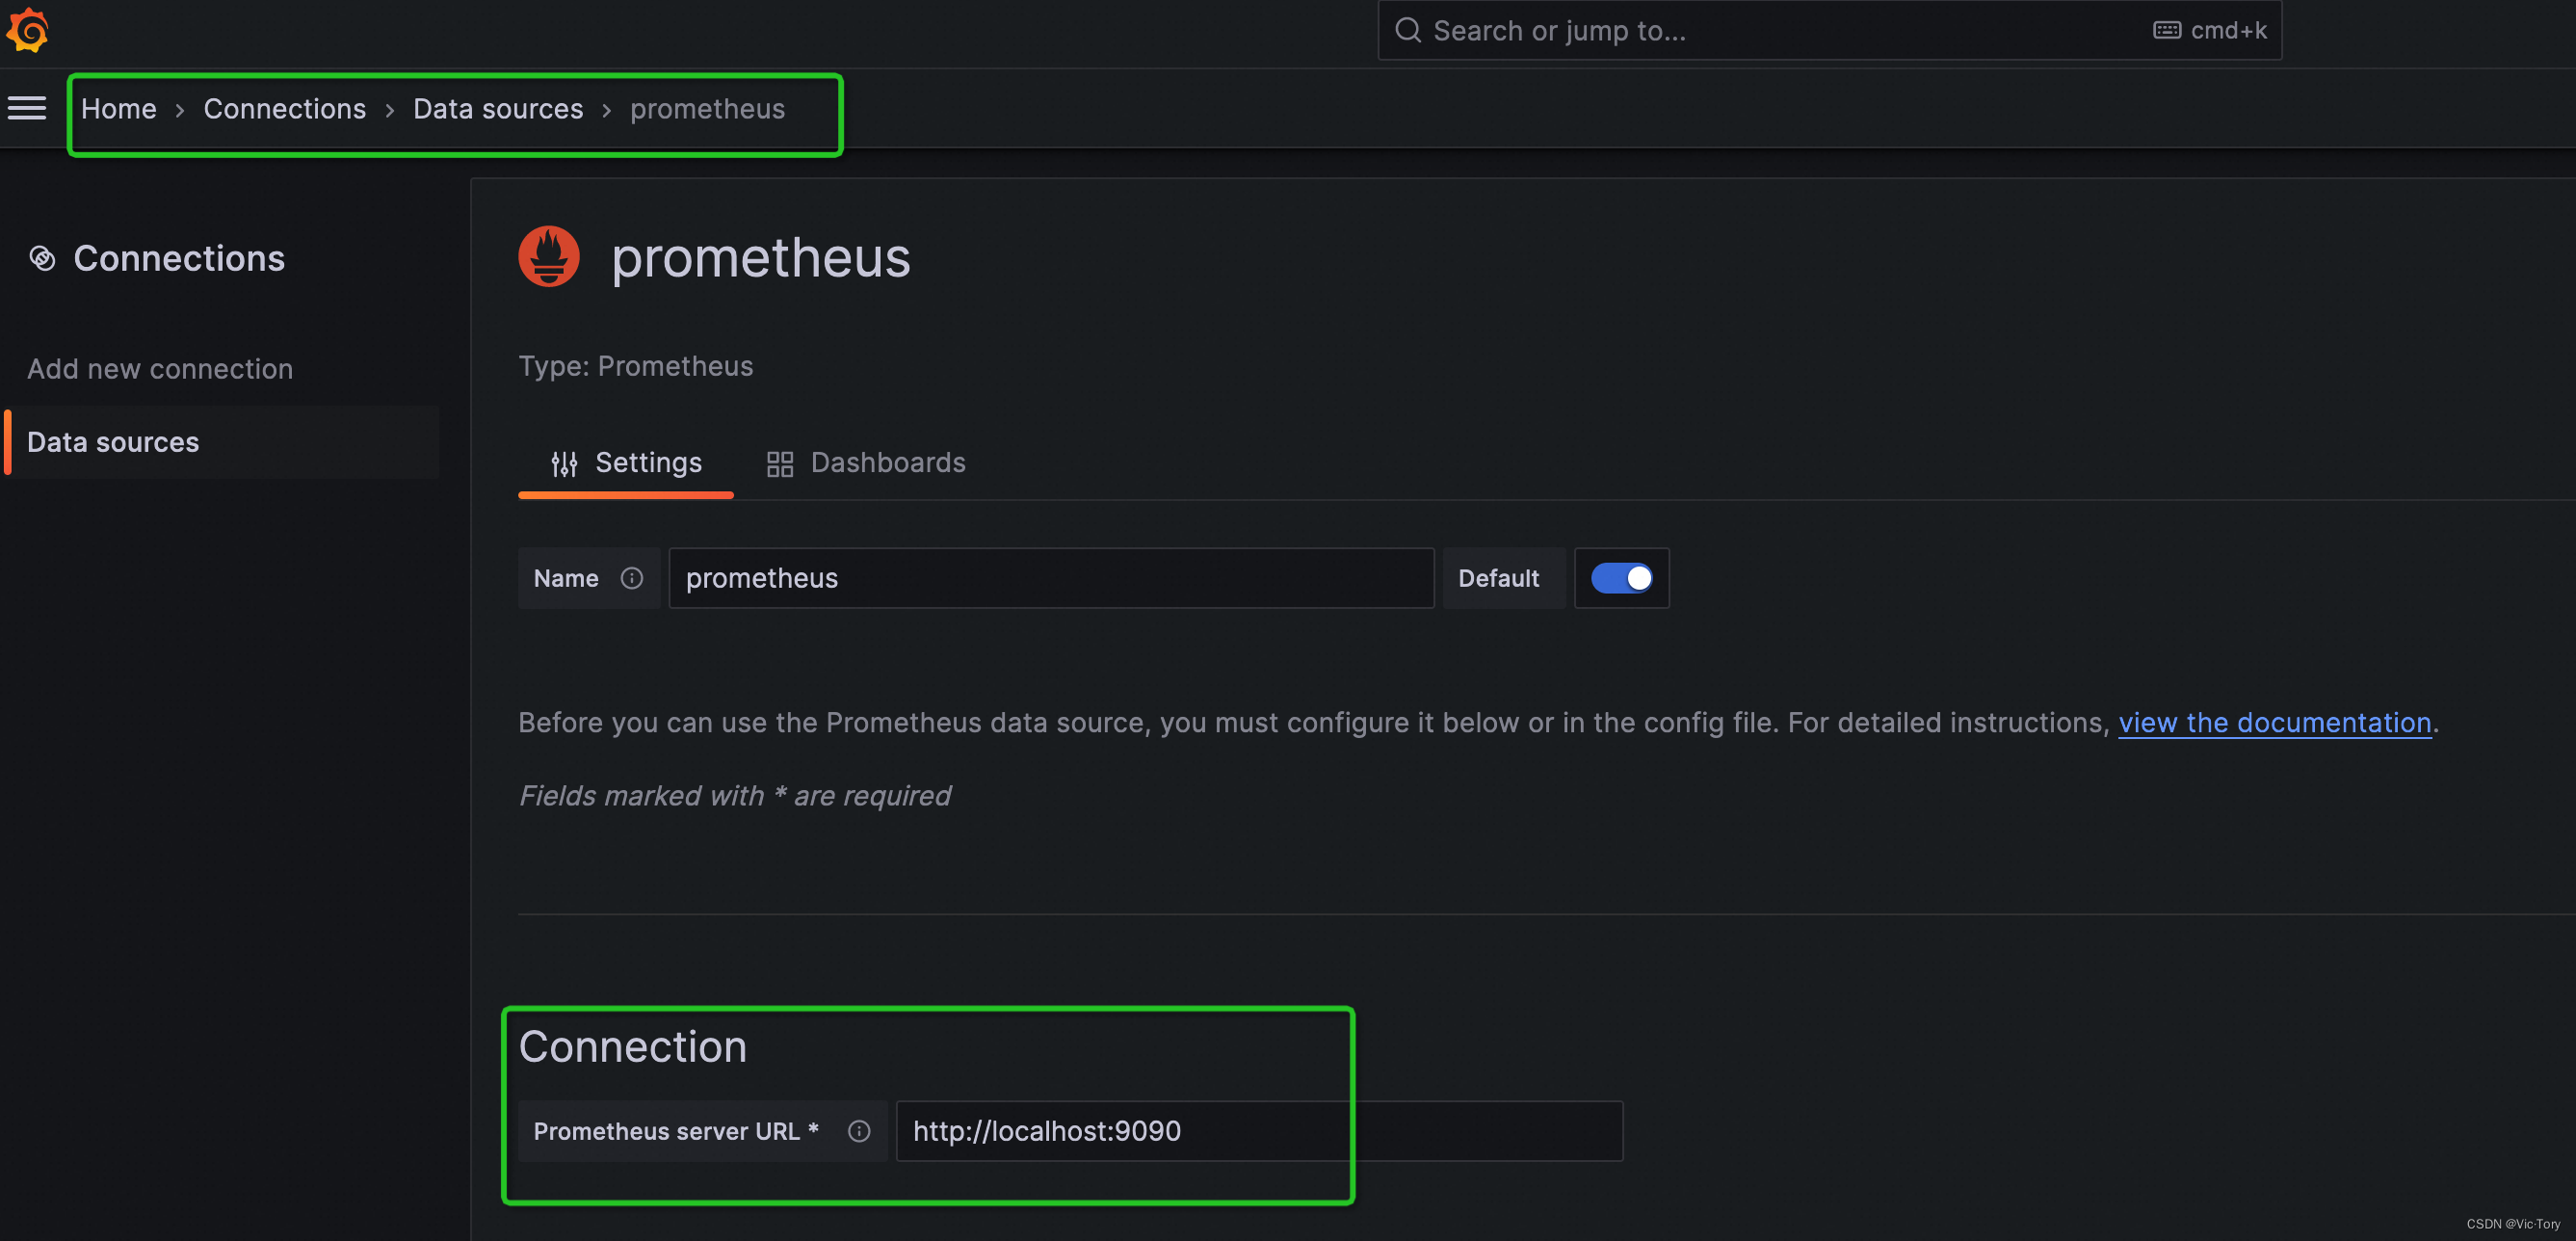Viewport: 2576px width, 1241px height.
Task: Click the info icon beside Prometheus server URL
Action: tap(859, 1131)
